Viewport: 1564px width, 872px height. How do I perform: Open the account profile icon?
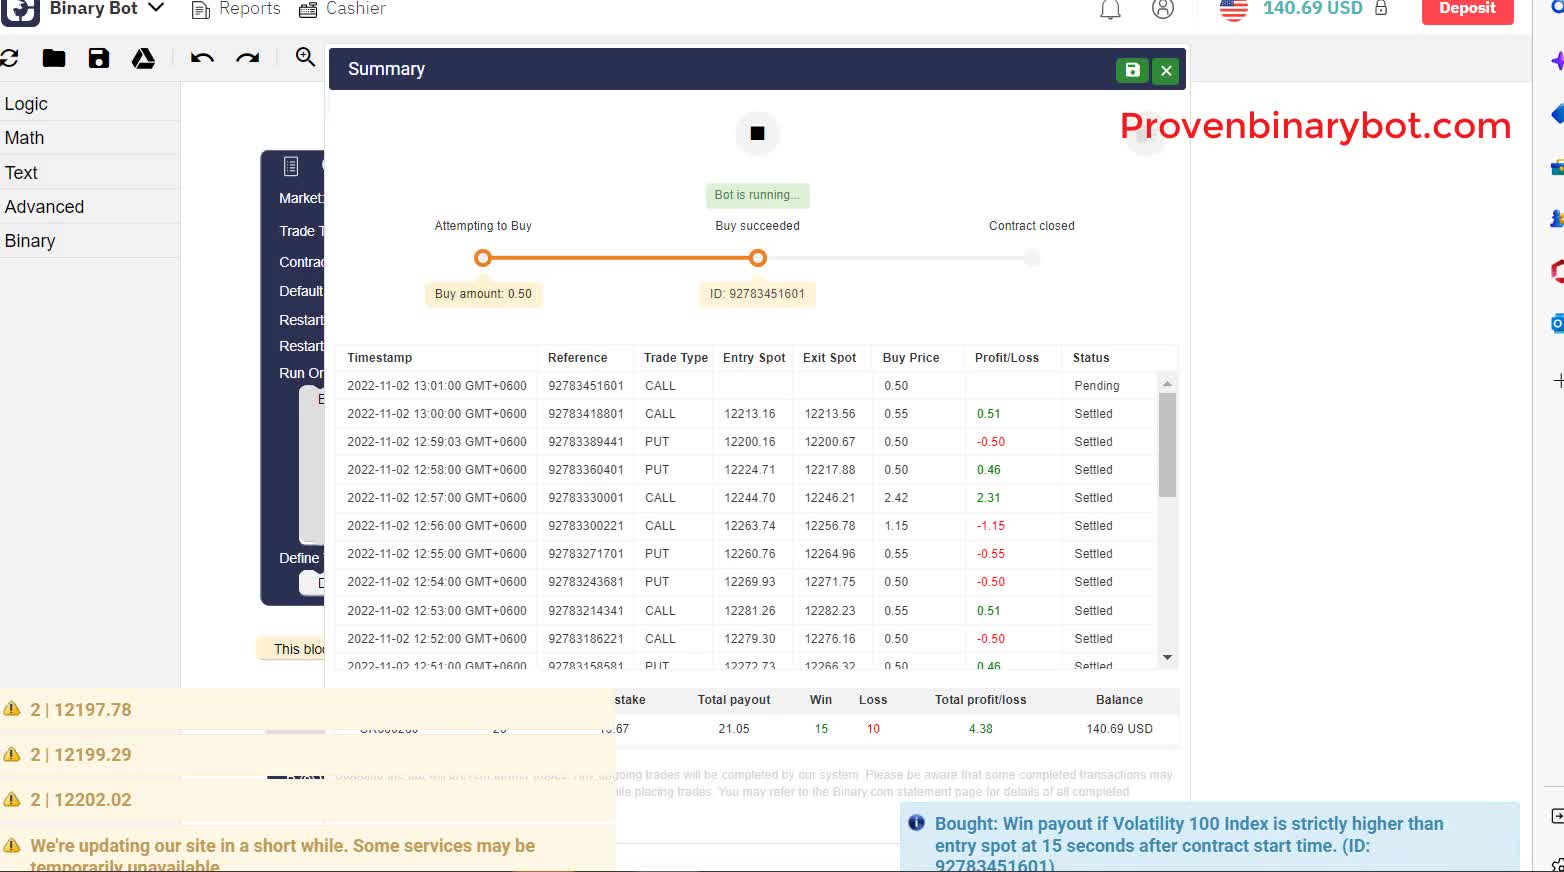click(x=1162, y=9)
